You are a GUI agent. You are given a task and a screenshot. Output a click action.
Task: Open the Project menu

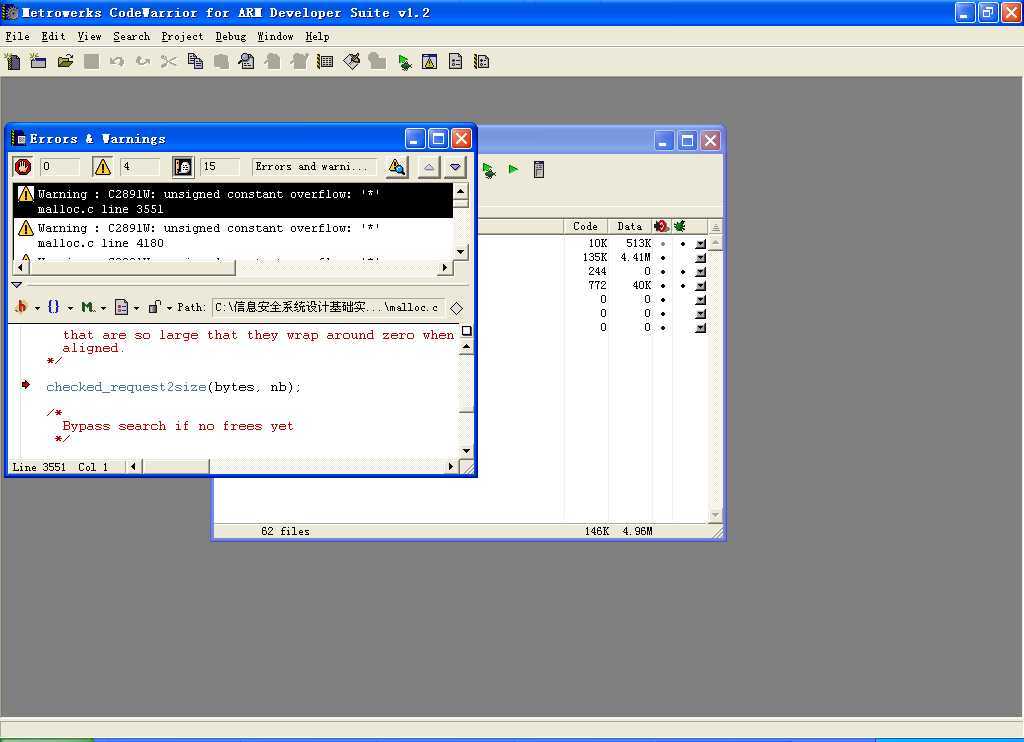[x=182, y=37]
